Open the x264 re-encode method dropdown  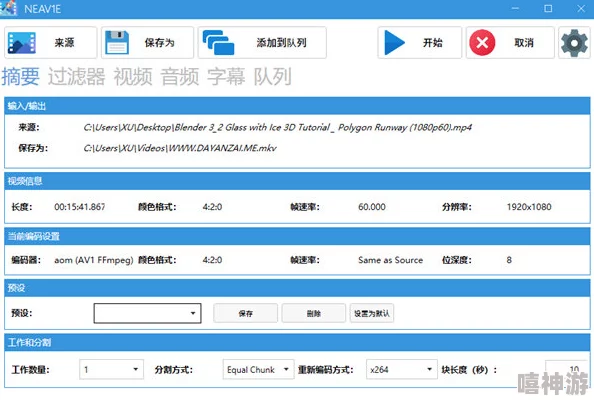[x=402, y=369]
